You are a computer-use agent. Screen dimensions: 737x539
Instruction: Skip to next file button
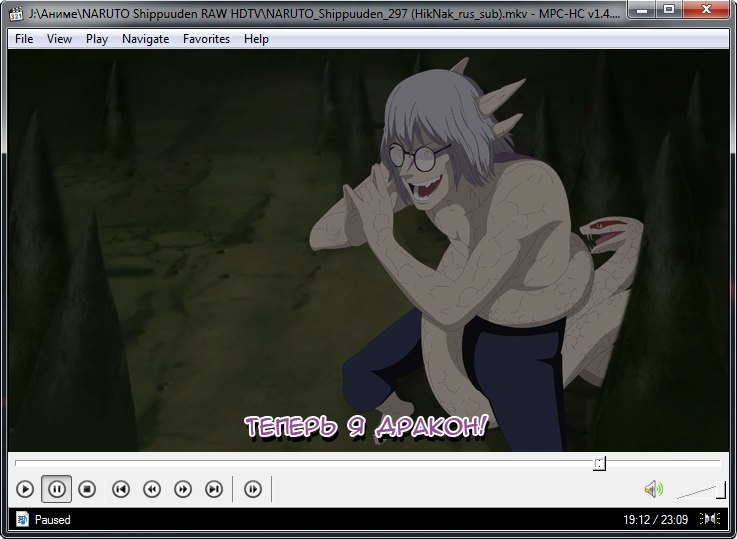(214, 489)
